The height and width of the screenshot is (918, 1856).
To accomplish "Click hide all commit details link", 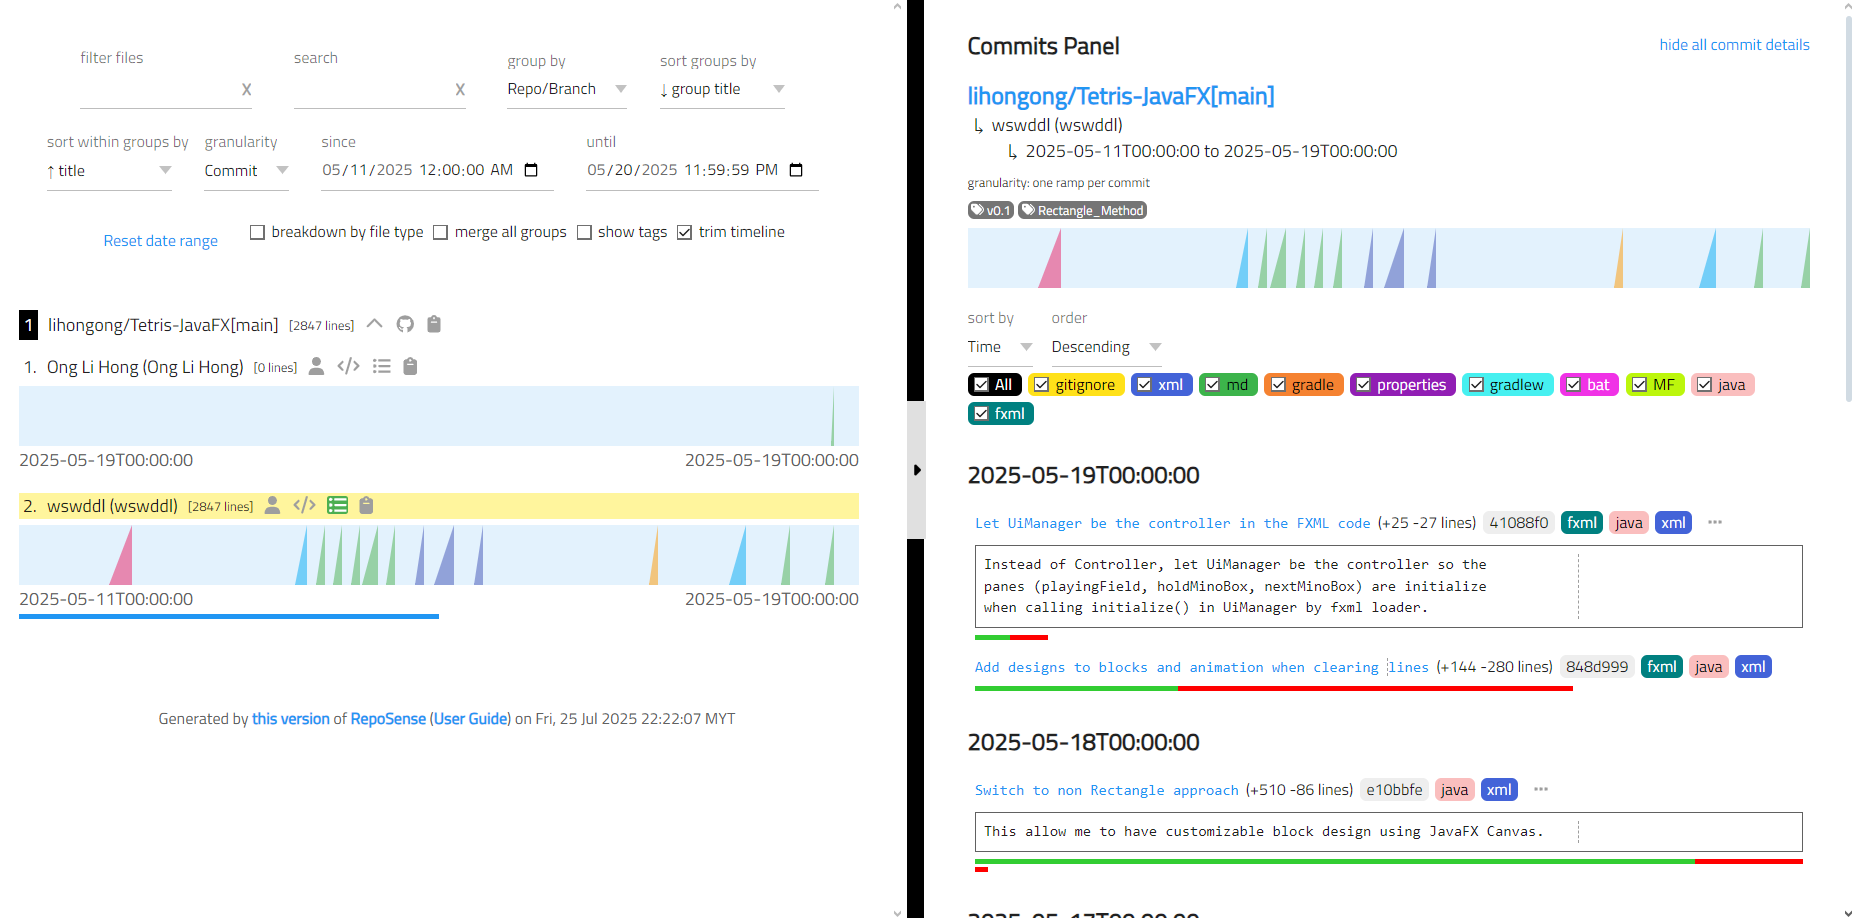I will coord(1734,45).
